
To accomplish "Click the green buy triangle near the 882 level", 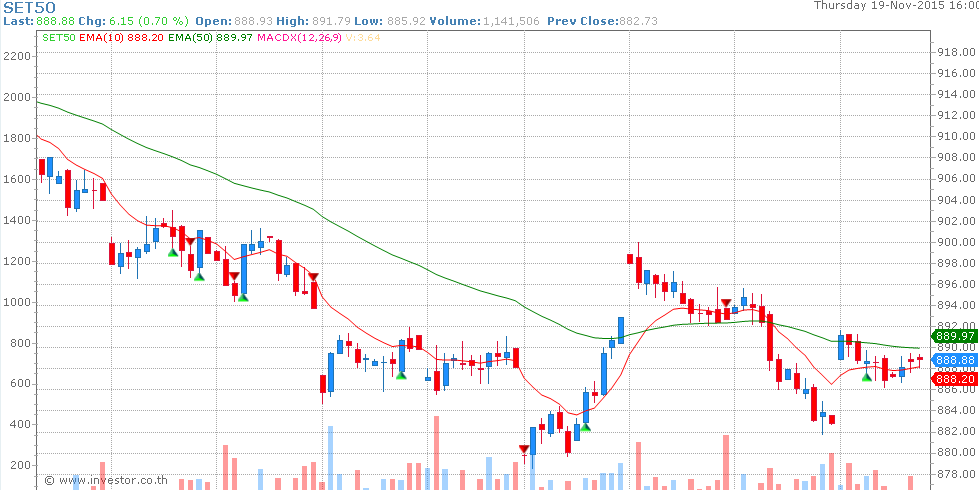I will [x=585, y=427].
